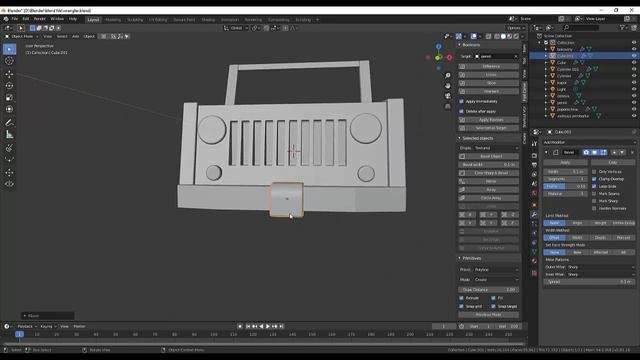Open the Inner Miter dropdown

pos(601,274)
